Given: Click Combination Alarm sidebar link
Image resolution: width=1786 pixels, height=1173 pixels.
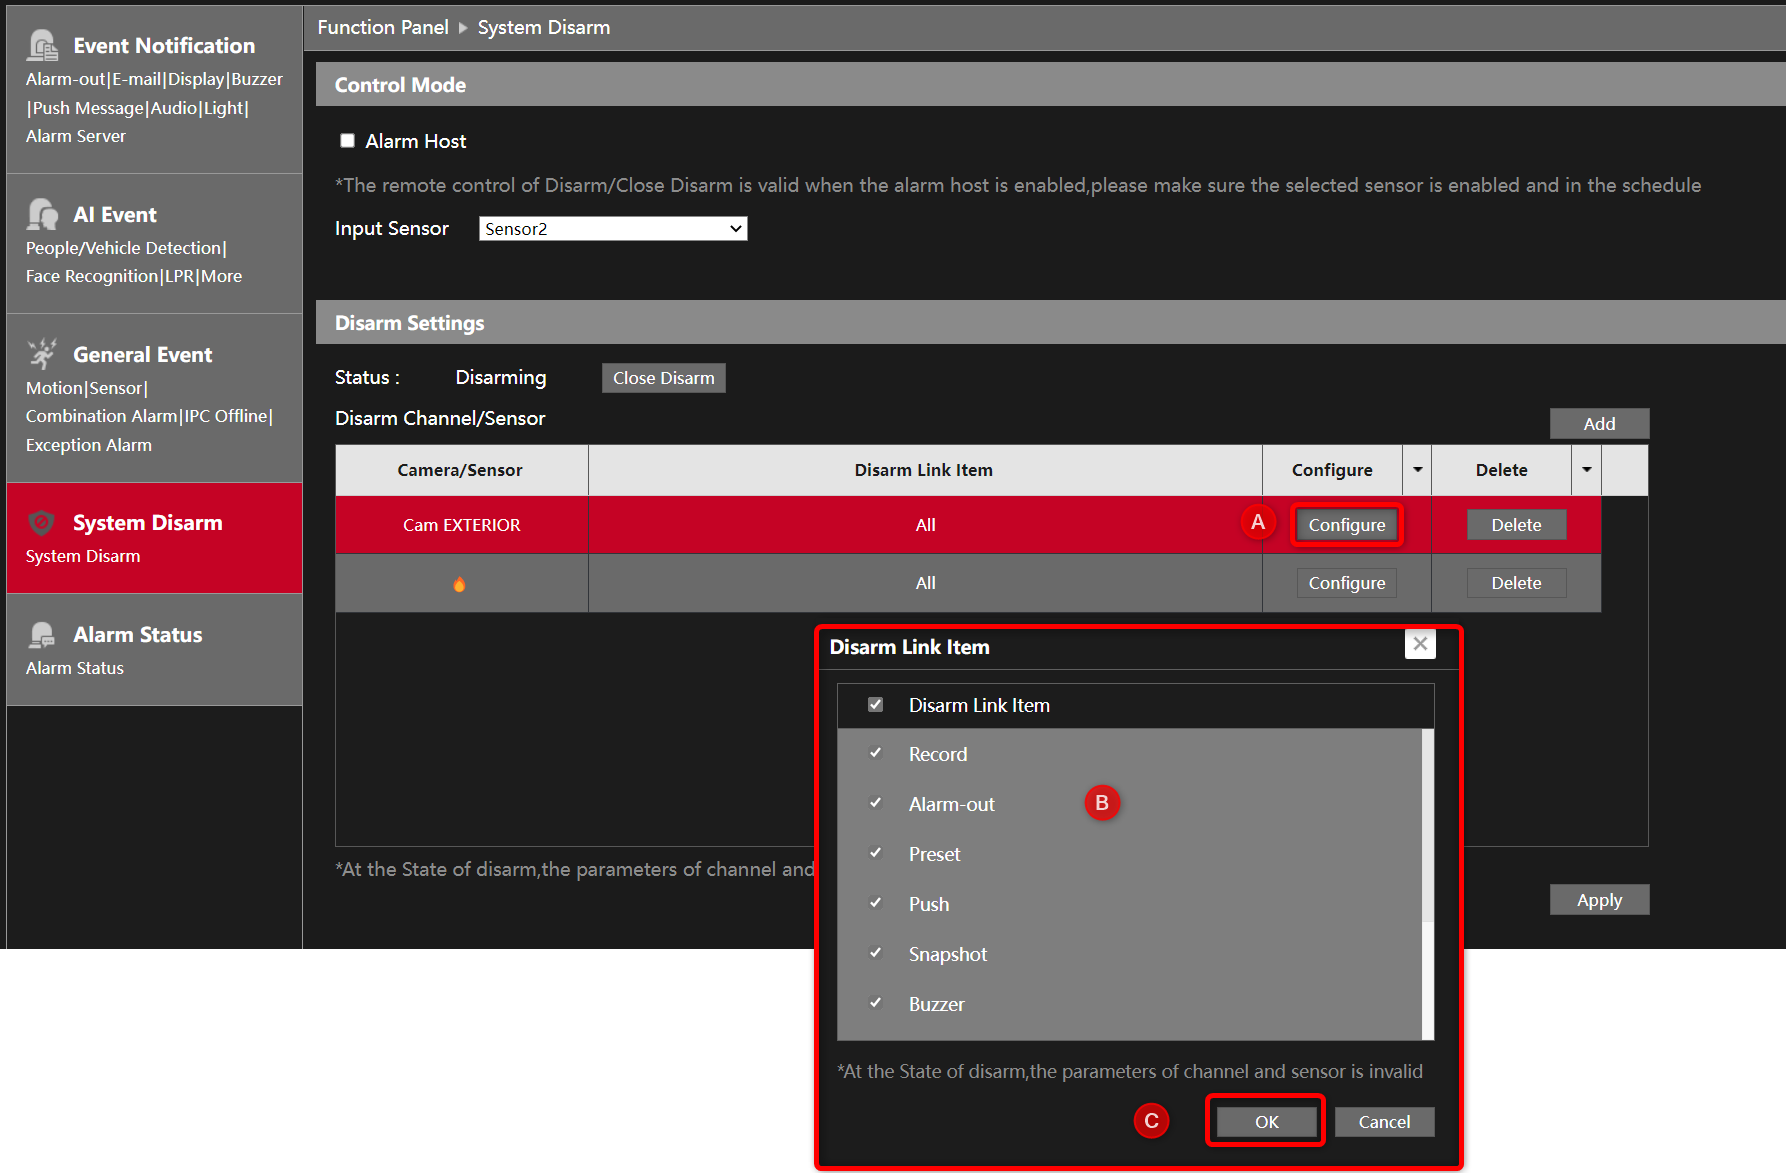Looking at the screenshot, I should coord(102,416).
